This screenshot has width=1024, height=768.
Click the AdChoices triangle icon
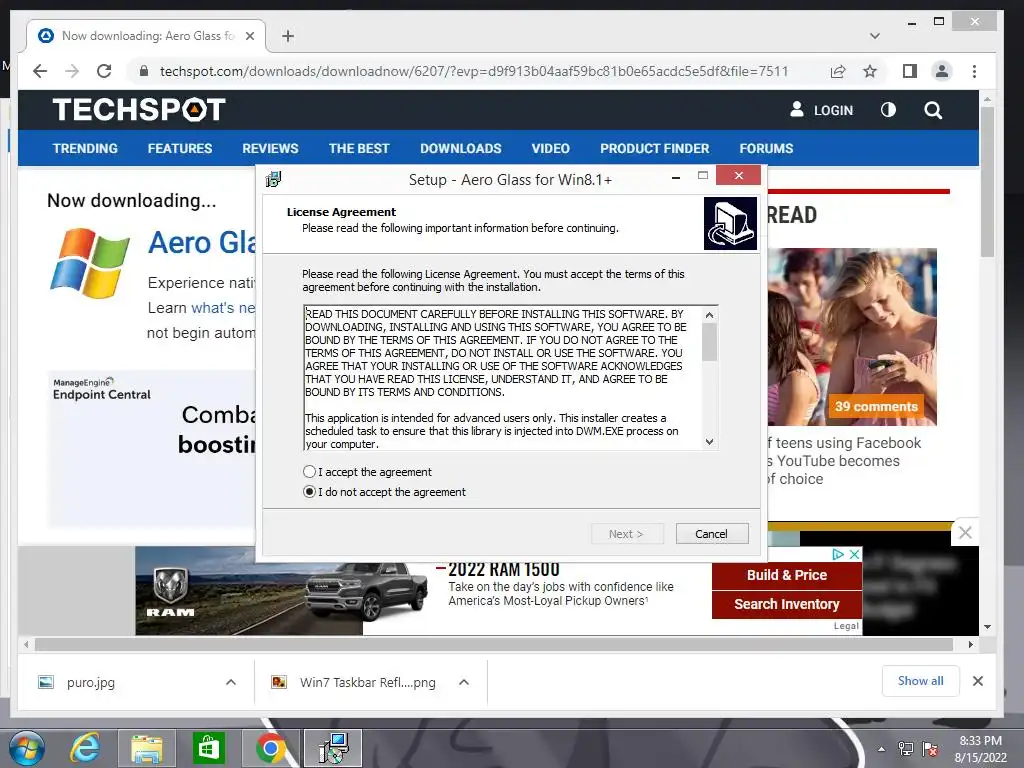(x=839, y=554)
